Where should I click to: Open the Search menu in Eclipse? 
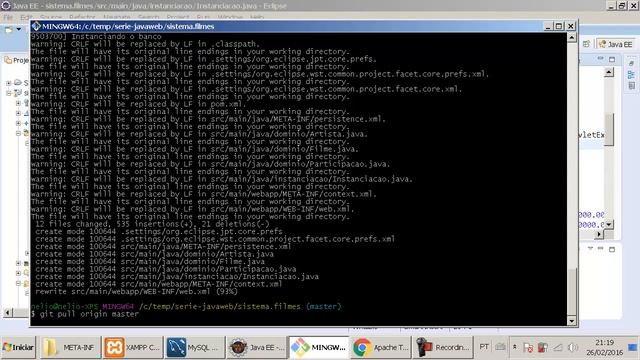pyautogui.click(x=149, y=17)
